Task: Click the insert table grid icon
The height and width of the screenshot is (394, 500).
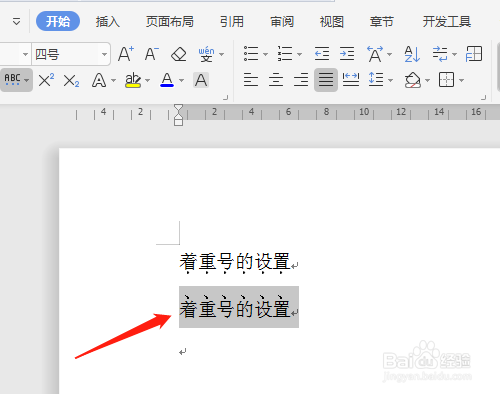Action: [474, 54]
